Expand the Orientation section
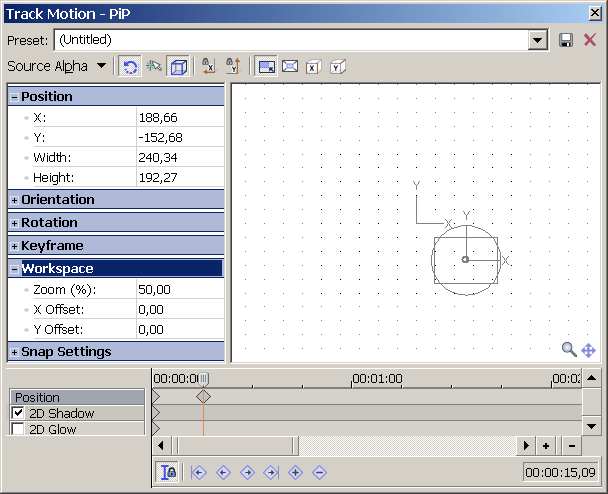Viewport: 608px width, 494px height. point(15,200)
